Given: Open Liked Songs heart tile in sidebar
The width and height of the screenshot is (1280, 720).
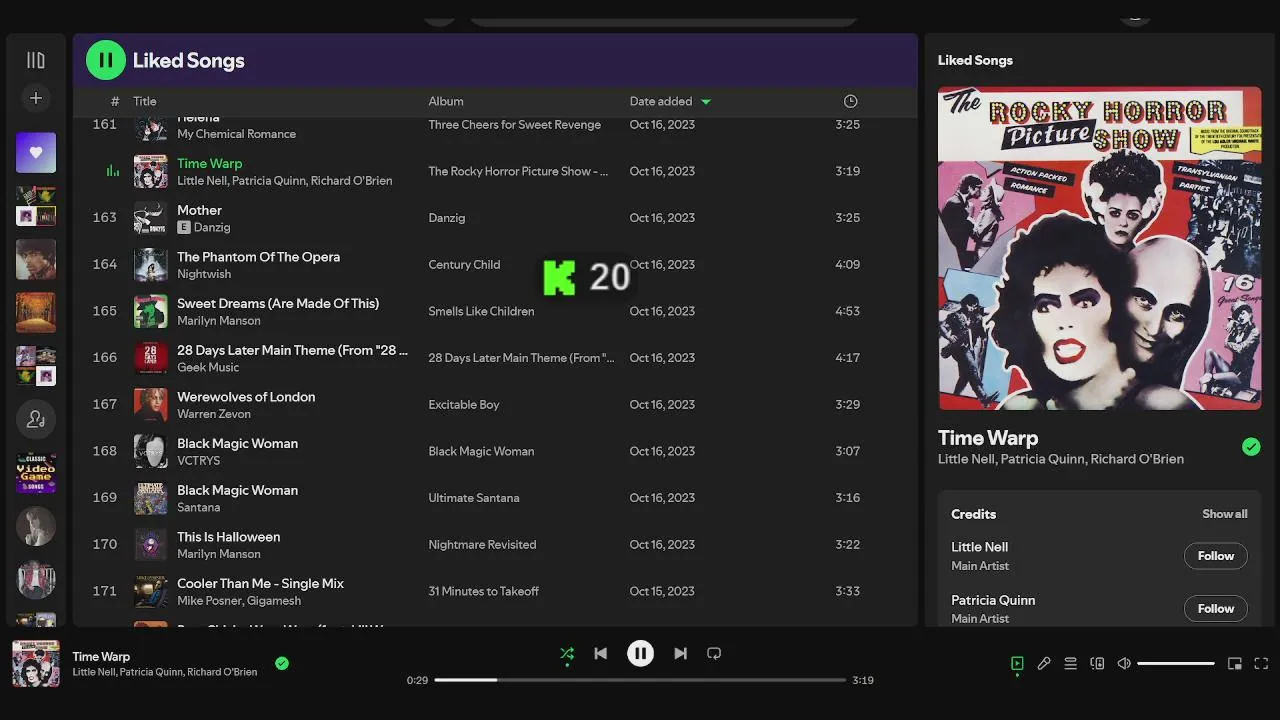Looking at the screenshot, I should coord(36,152).
